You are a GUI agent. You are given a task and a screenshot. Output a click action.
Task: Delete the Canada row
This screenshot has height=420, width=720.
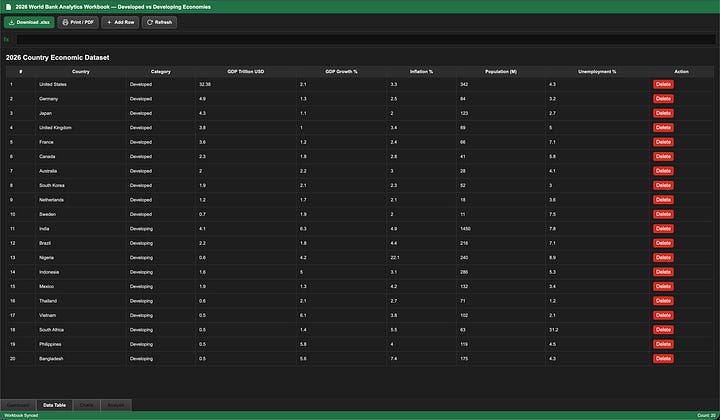tap(663, 157)
